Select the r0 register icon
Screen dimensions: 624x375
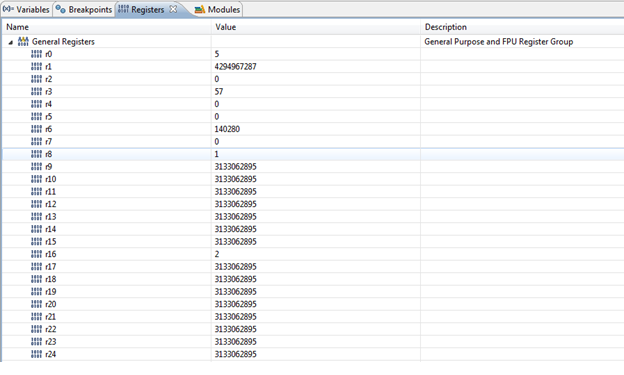36,54
